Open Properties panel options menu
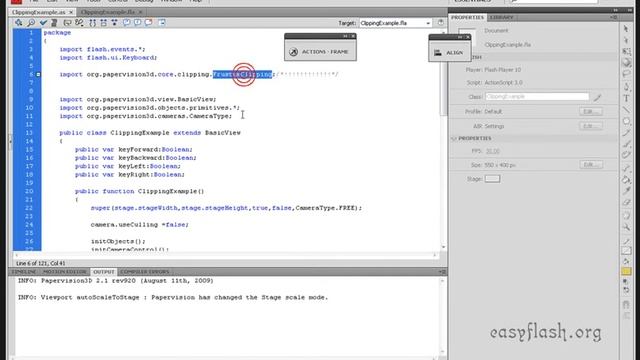 [613, 18]
